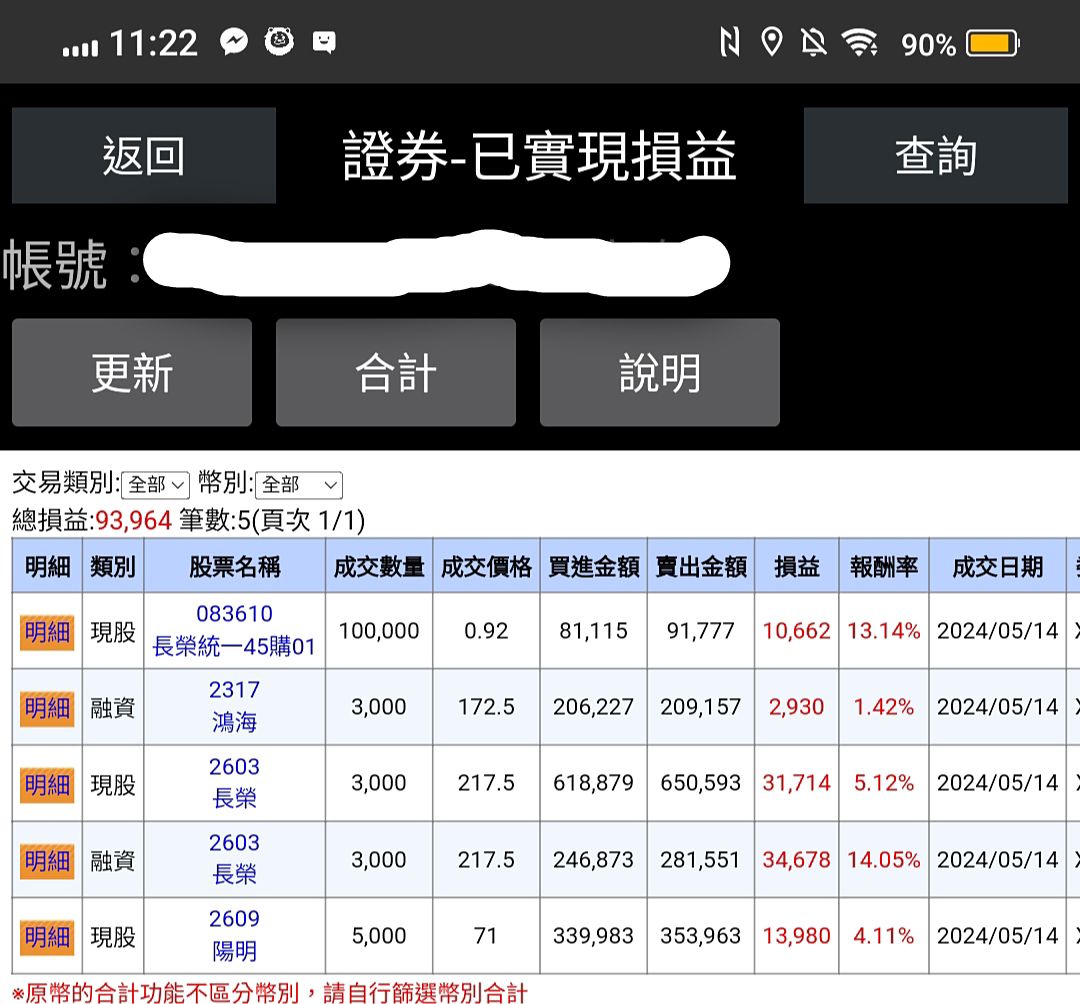The height and width of the screenshot is (1004, 1080).
Task: Click the 證券-已實現損益 page title
Action: coord(540,156)
